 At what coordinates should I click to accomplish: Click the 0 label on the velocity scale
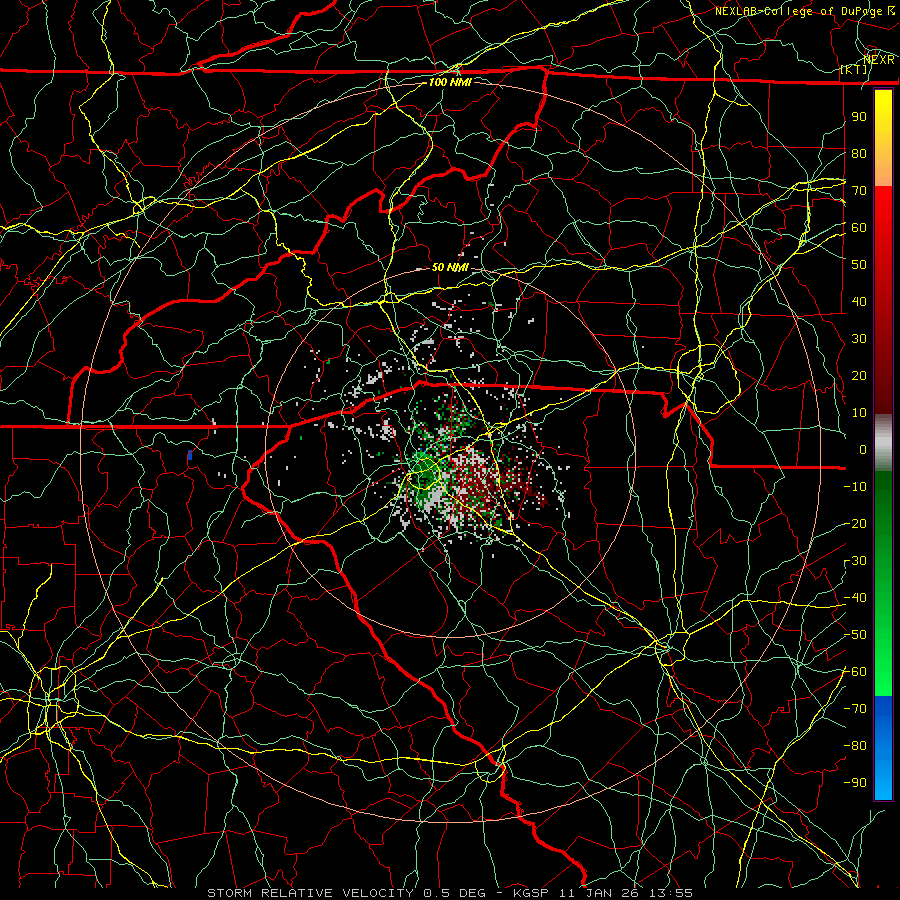tap(863, 449)
